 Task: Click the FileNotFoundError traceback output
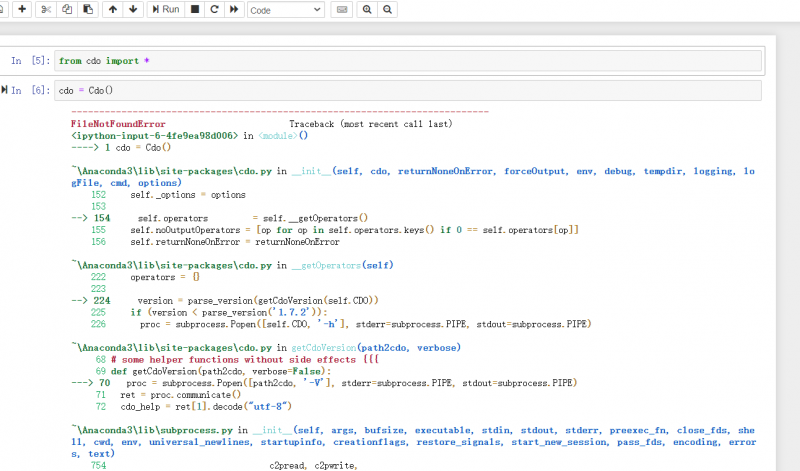click(118, 124)
